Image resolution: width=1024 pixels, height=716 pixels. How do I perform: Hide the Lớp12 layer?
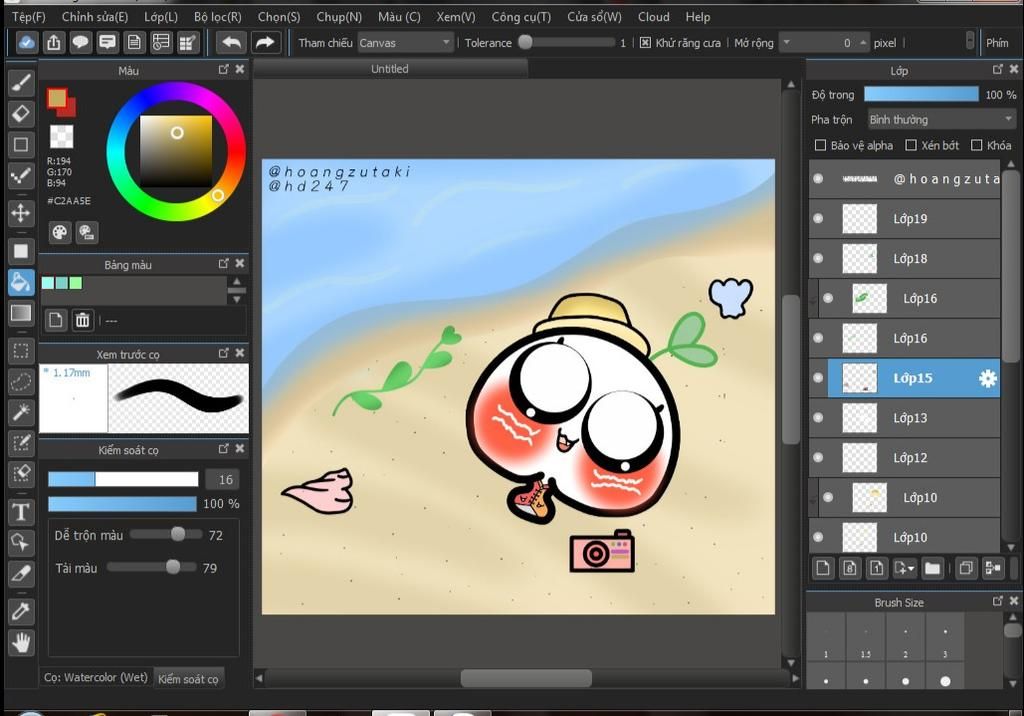(818, 458)
